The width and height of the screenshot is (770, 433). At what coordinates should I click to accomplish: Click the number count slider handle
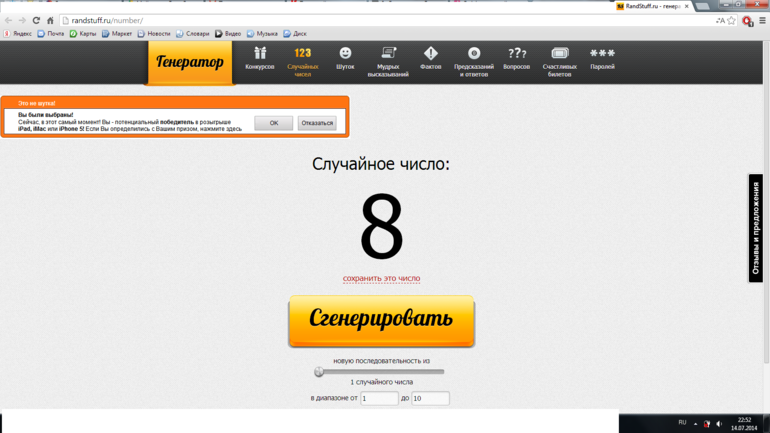pos(319,372)
